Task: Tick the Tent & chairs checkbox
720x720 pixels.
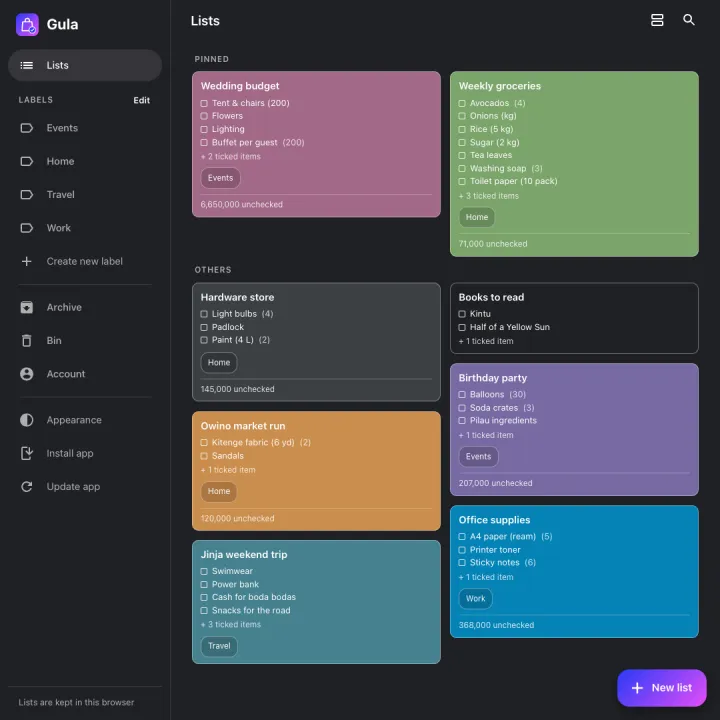Action: (204, 103)
